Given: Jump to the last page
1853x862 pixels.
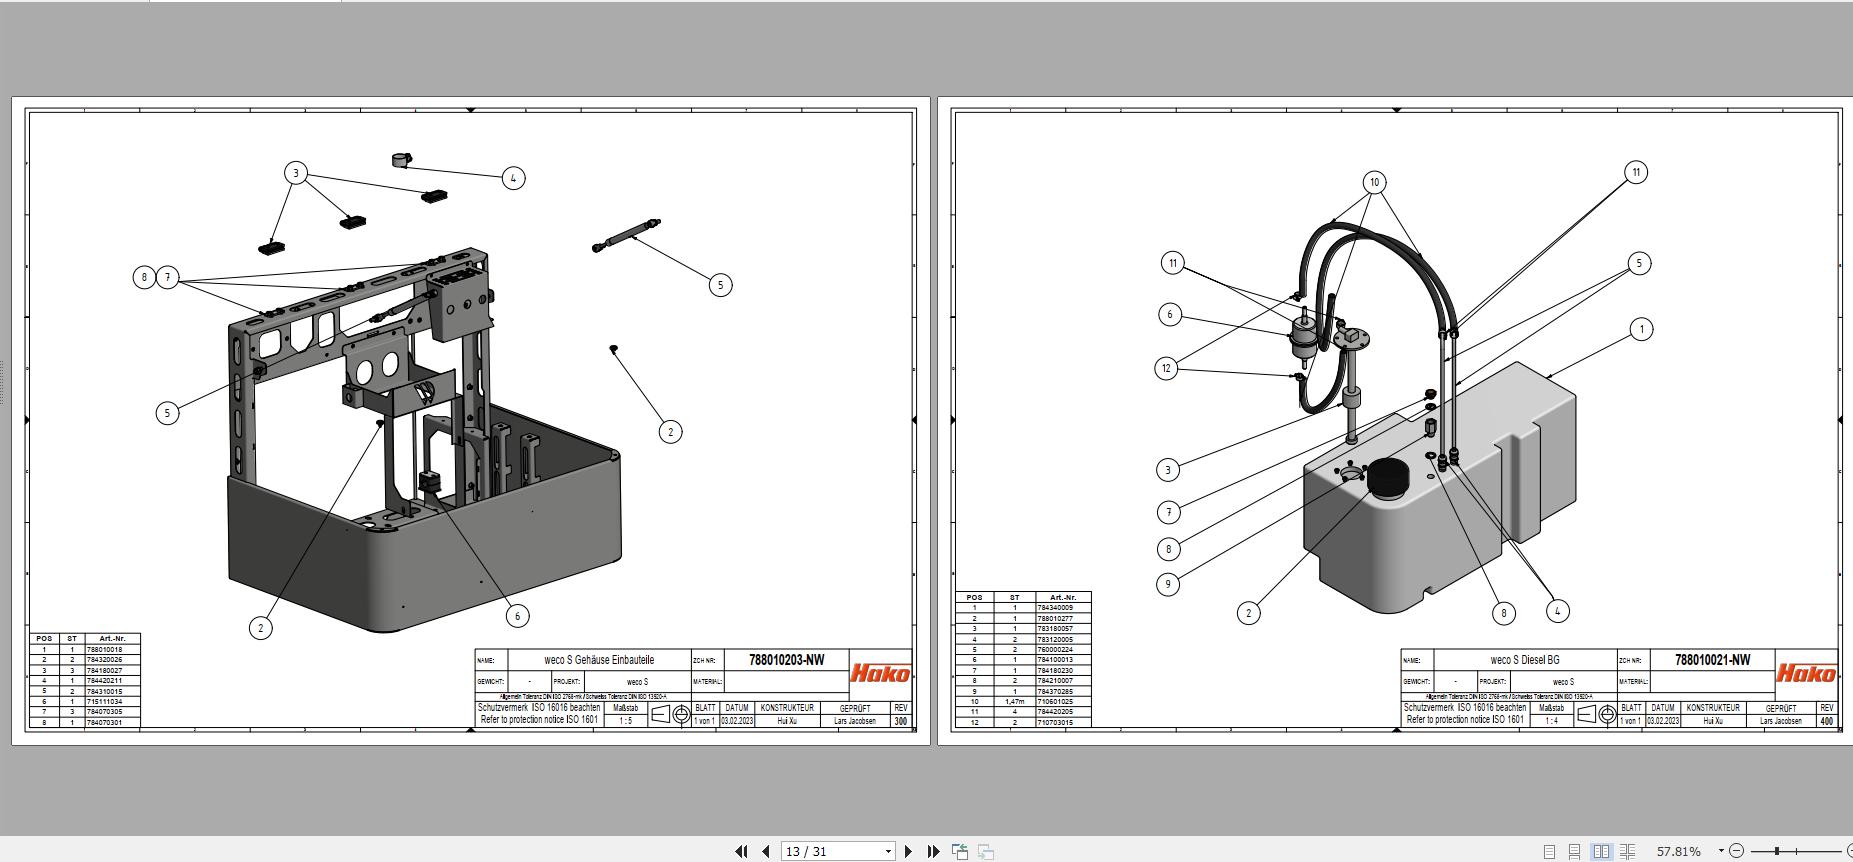Looking at the screenshot, I should pos(933,851).
